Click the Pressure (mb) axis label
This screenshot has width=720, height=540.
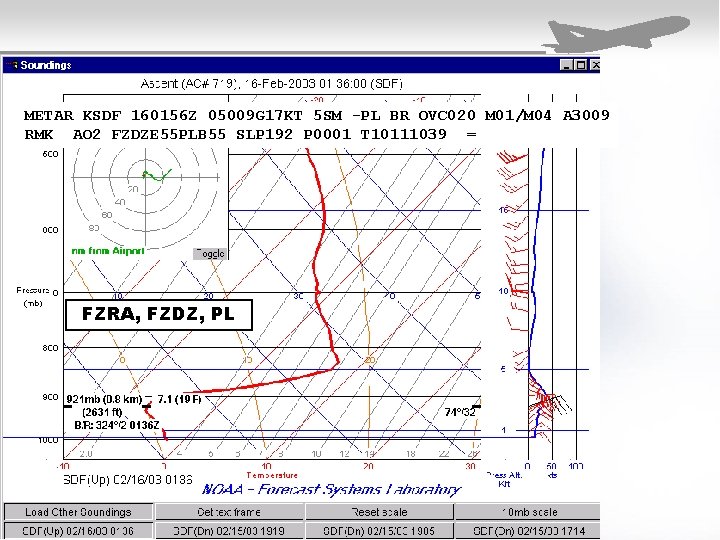[x=33, y=297]
